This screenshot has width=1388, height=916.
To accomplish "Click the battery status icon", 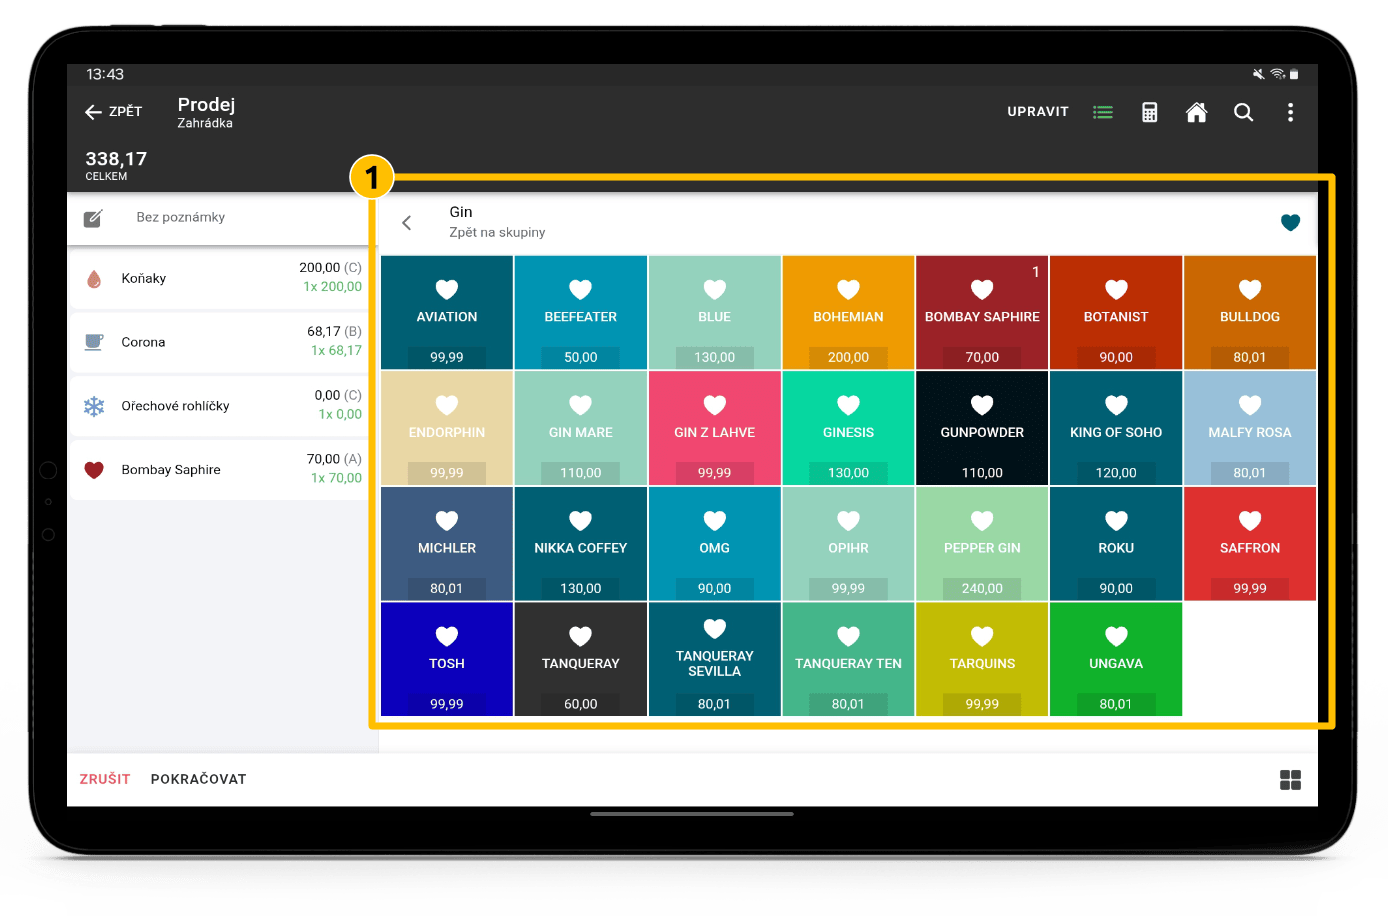I will 1294,74.
